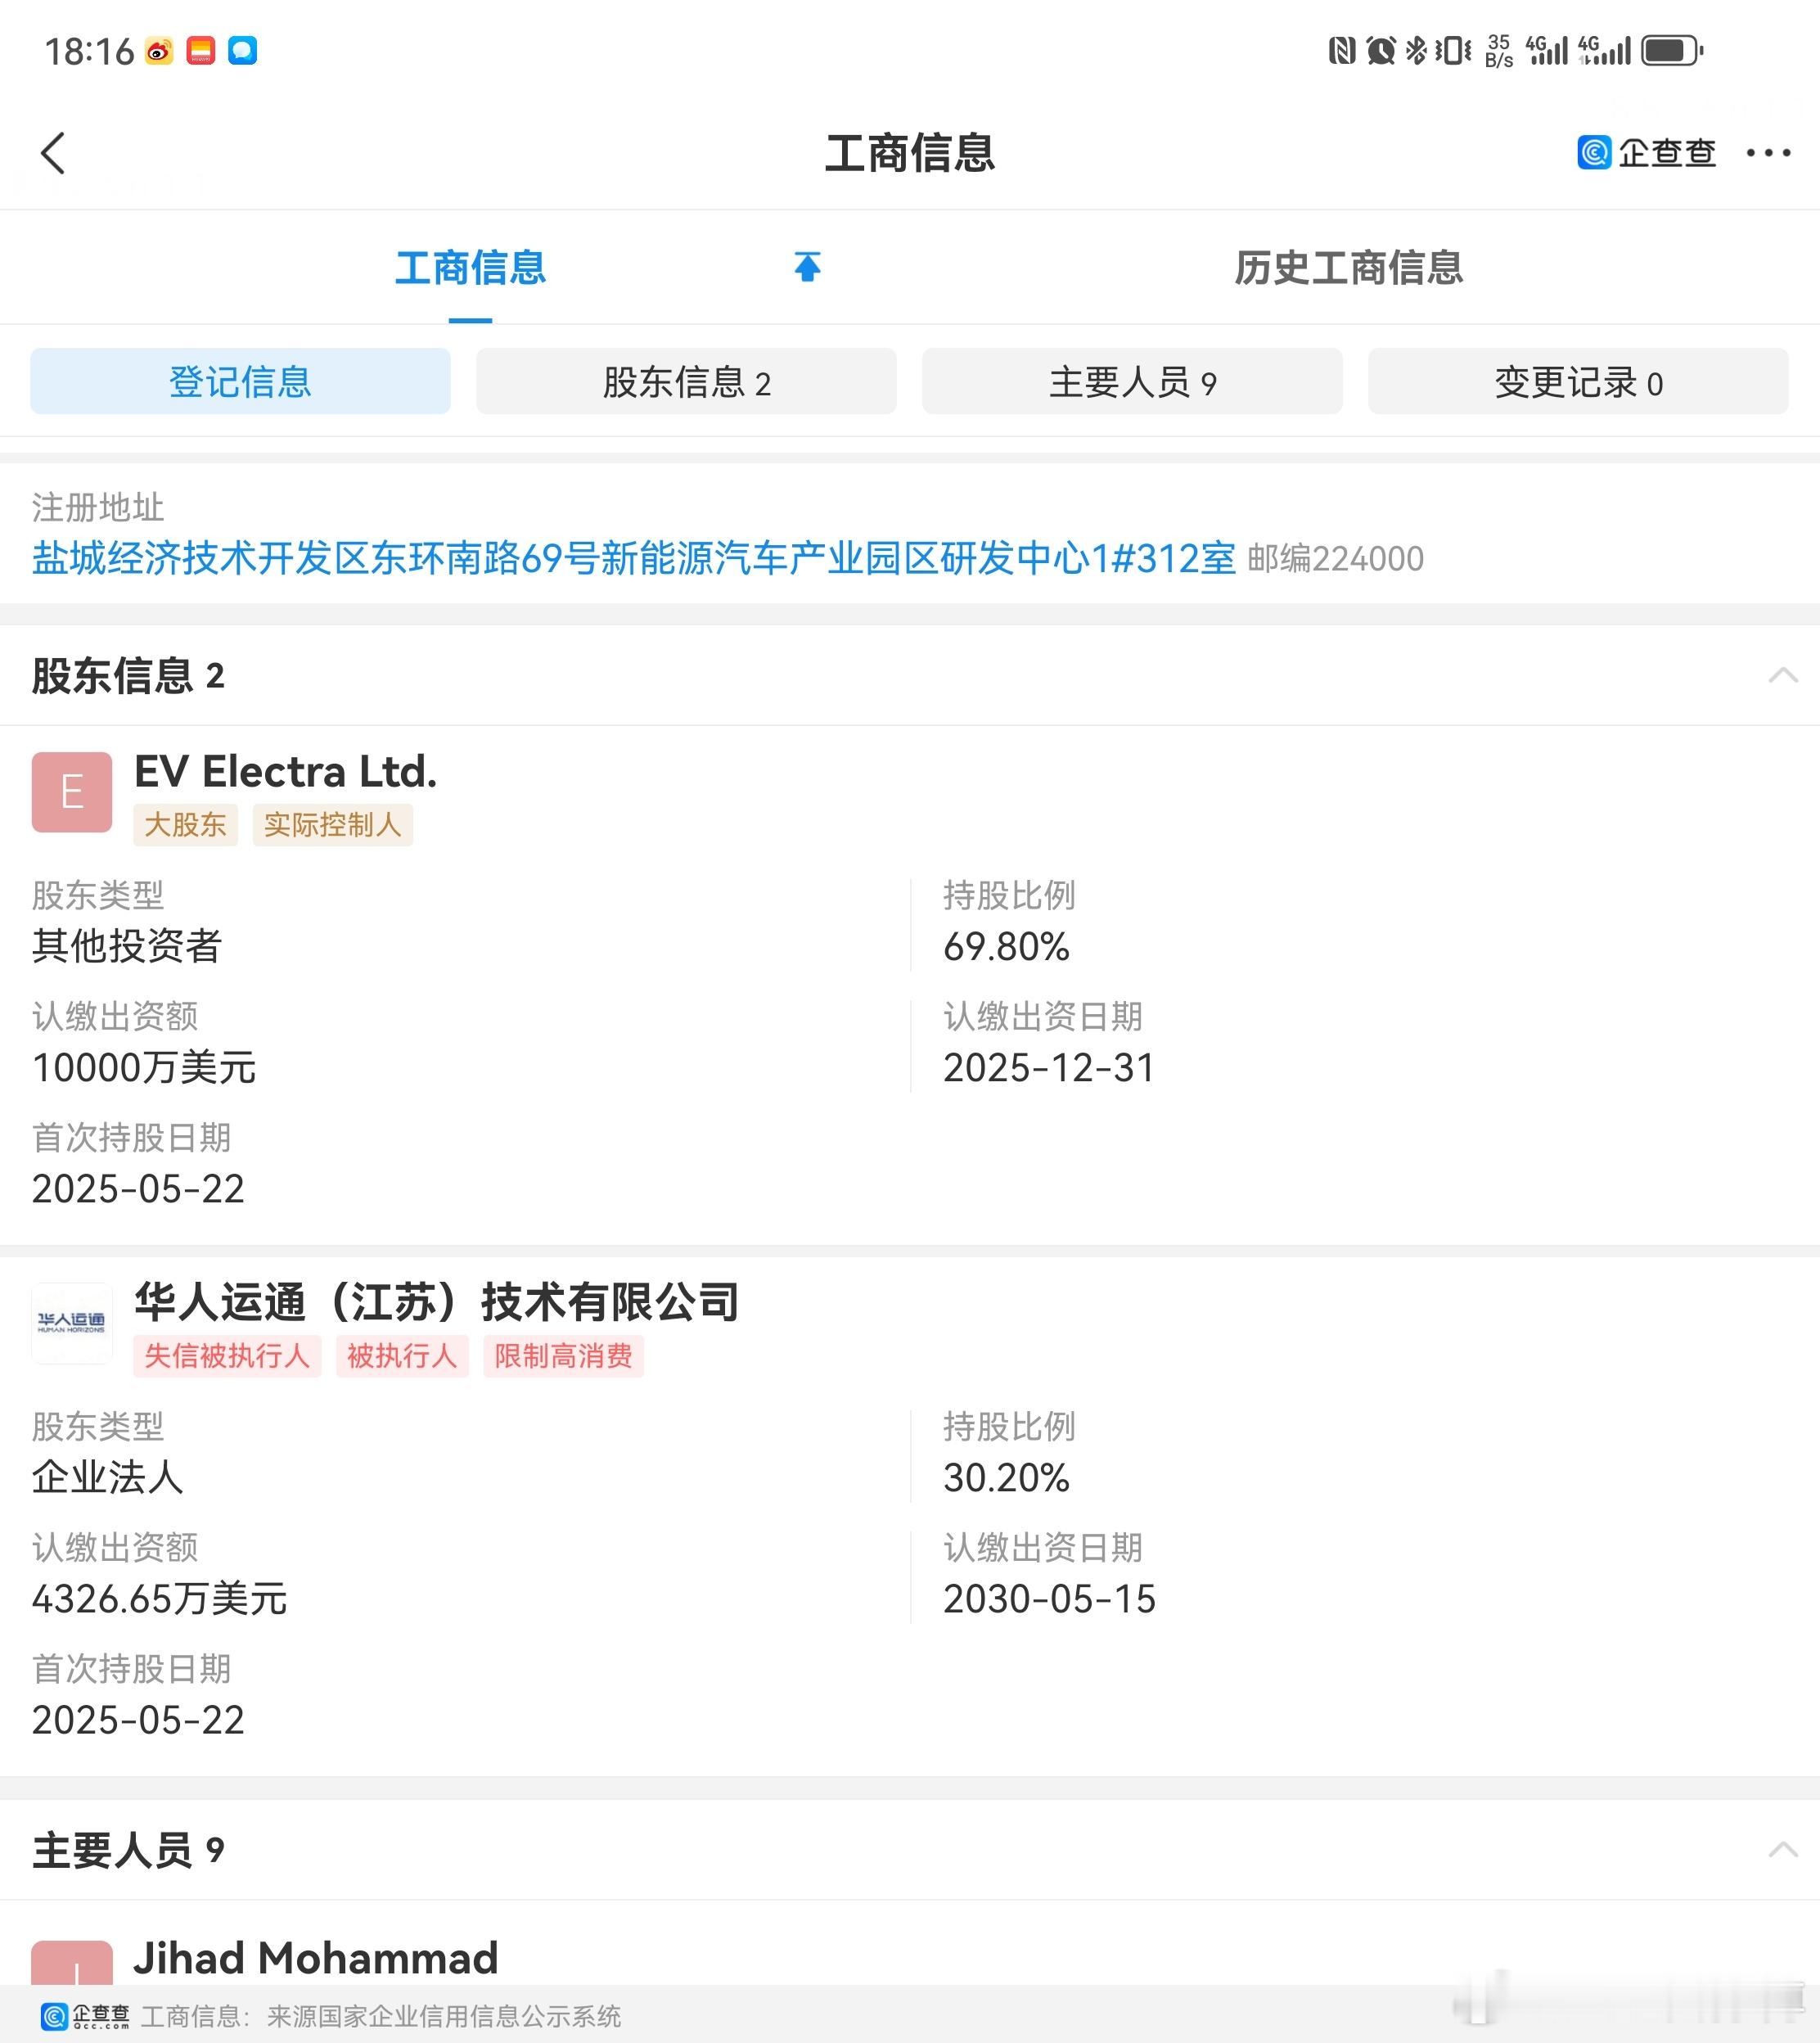Switch to the 历史工商信息 tab

pos(1348,268)
